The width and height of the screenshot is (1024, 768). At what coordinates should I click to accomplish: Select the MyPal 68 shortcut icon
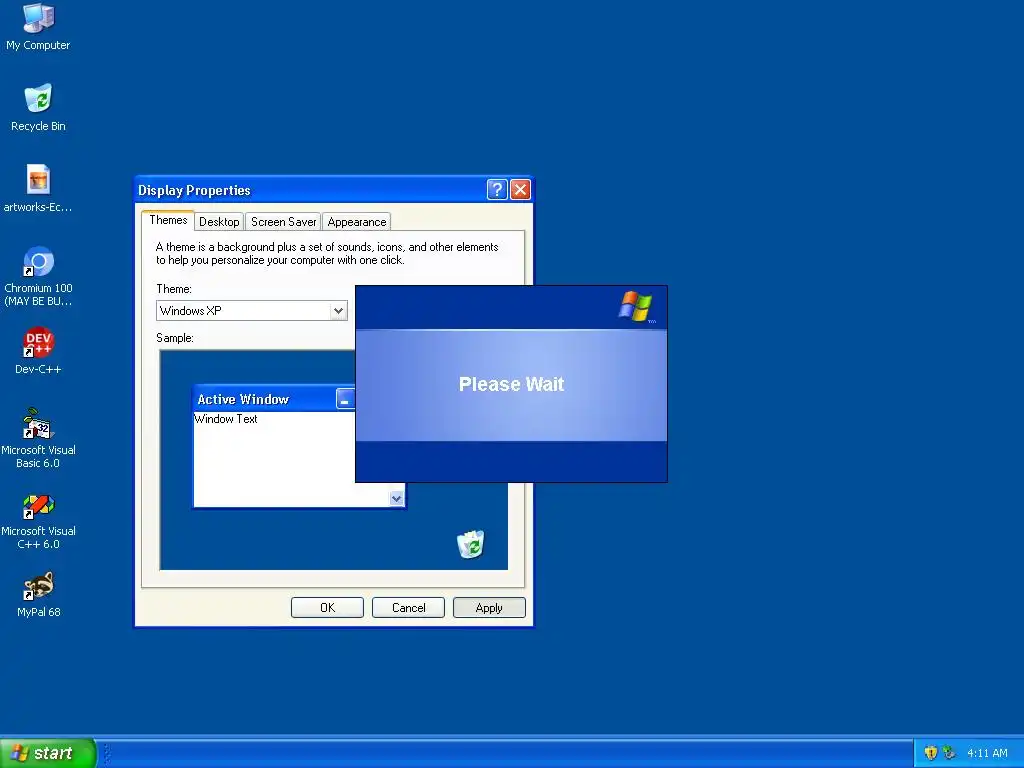click(38, 594)
